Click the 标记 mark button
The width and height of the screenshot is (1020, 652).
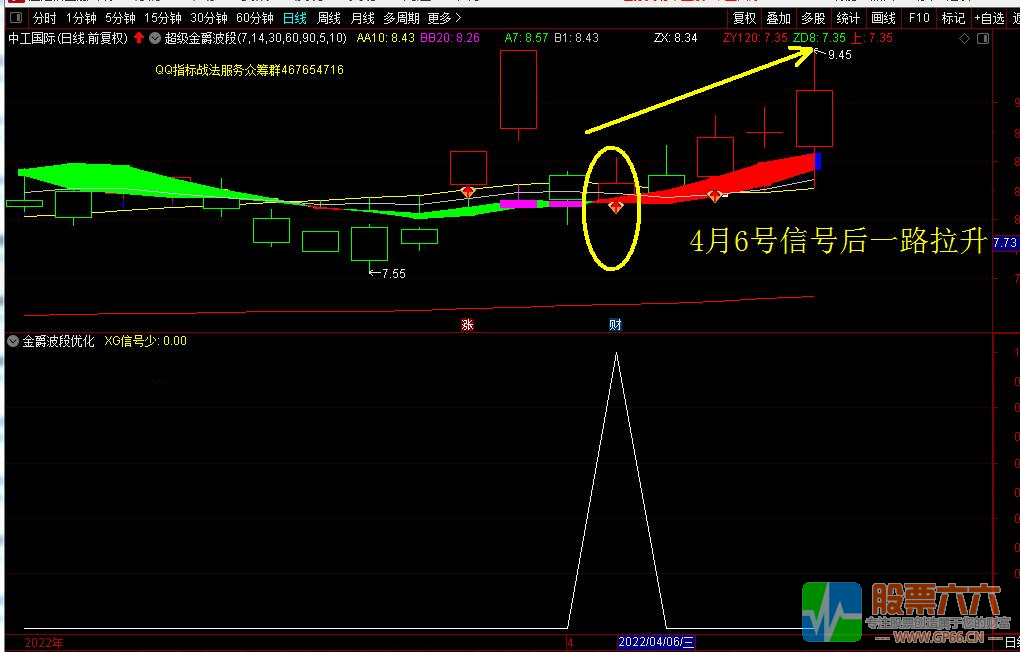click(x=953, y=18)
